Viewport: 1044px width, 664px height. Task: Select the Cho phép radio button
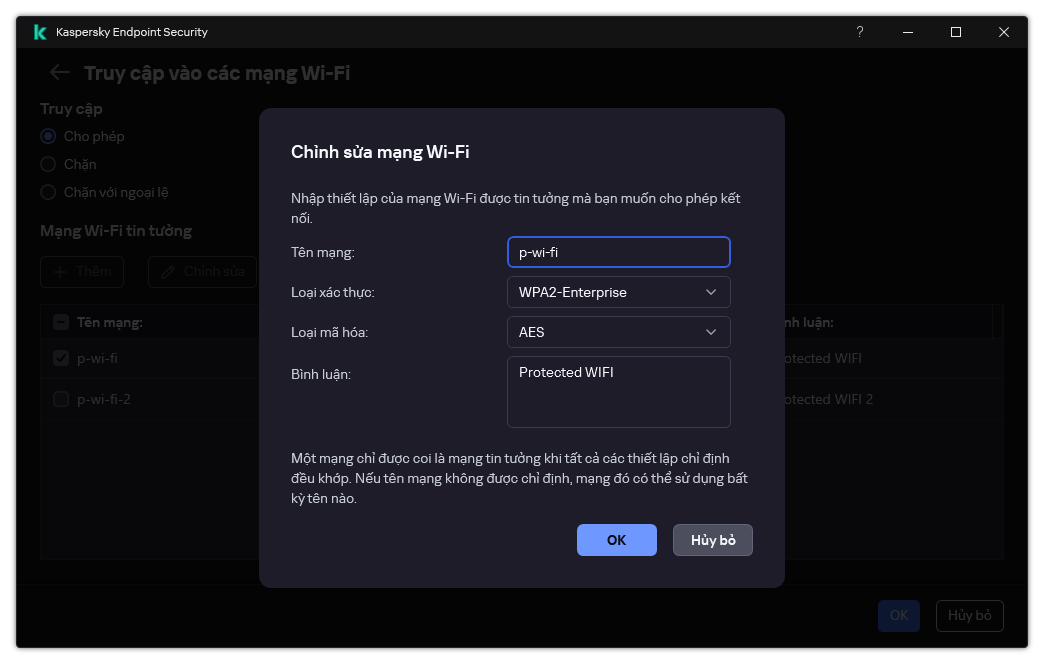48,136
